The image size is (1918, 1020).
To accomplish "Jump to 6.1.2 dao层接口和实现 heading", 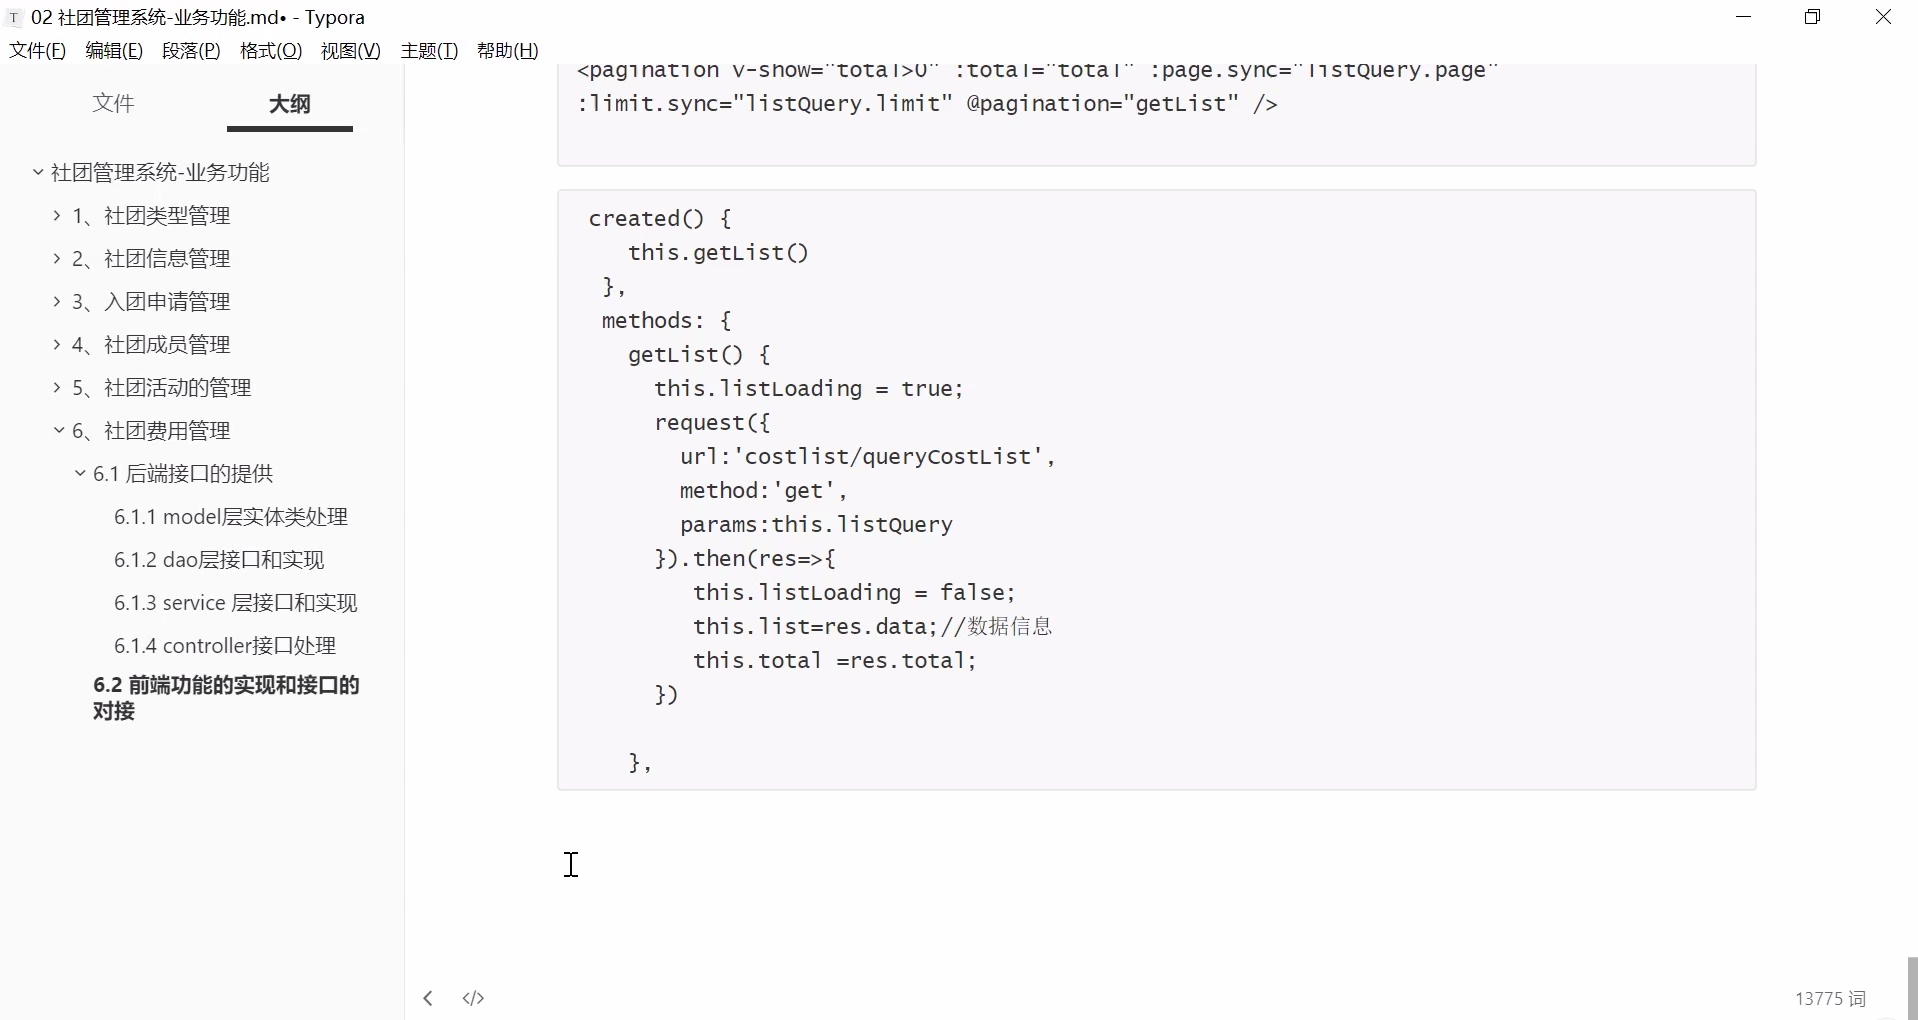I will pos(219,559).
